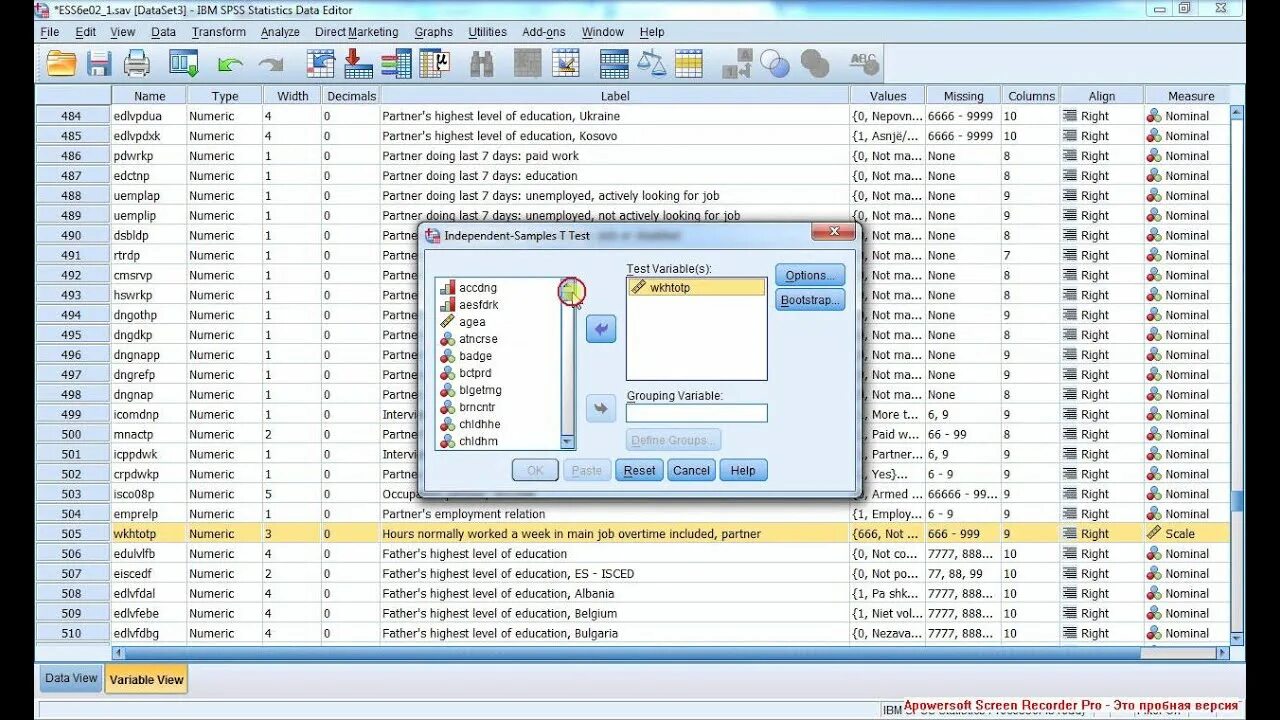1280x720 pixels.
Task: Click the Reset button in the T Test dialog
Action: point(639,470)
